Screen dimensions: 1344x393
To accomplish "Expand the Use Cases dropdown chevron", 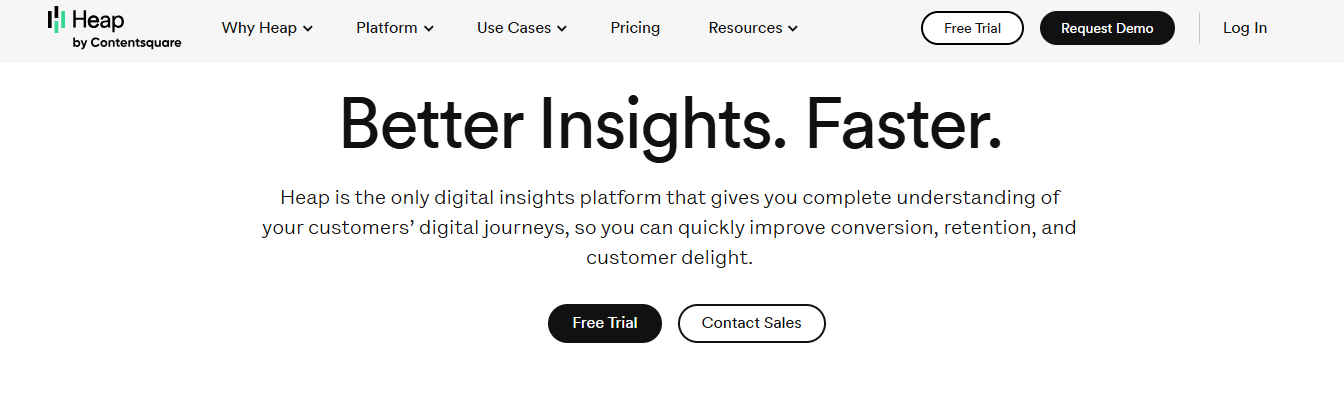I will [x=562, y=29].
